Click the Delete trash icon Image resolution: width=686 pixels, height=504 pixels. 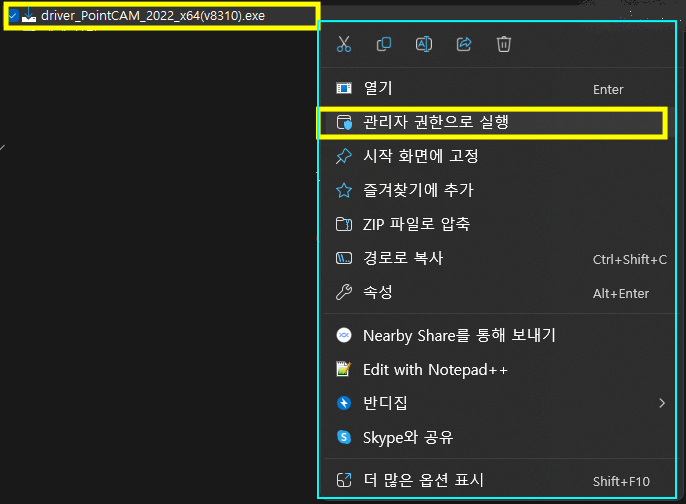coord(504,44)
